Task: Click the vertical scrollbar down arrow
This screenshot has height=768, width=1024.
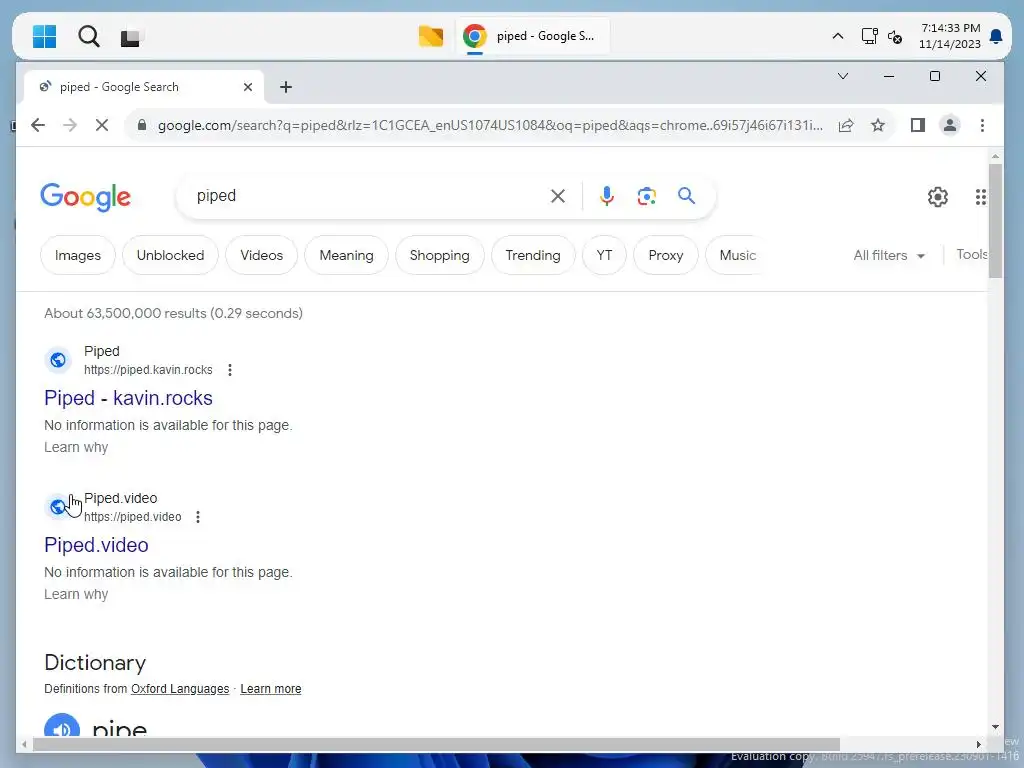Action: (x=995, y=727)
